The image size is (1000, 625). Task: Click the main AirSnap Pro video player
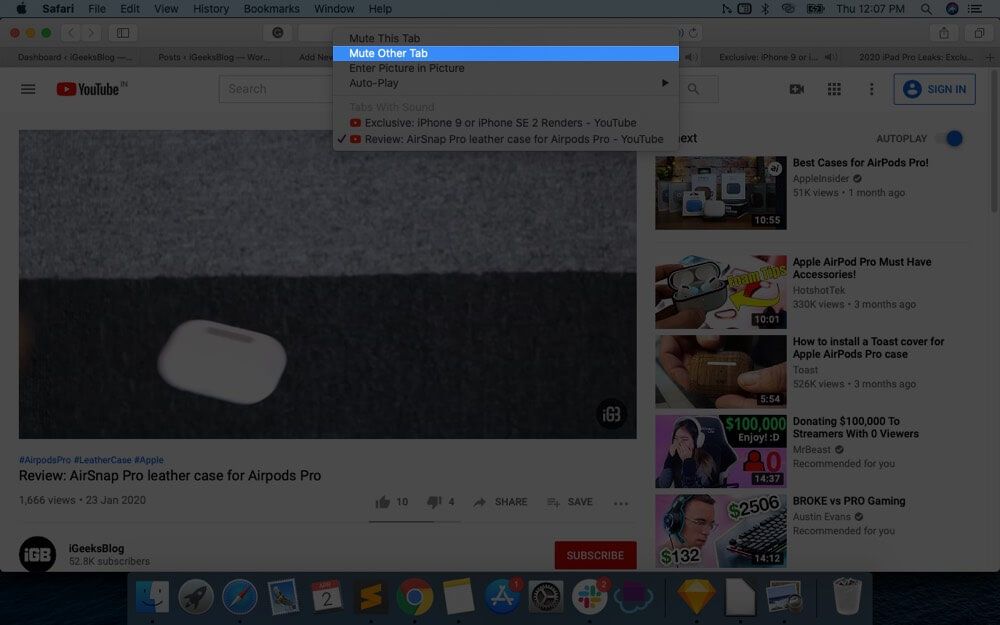pyautogui.click(x=328, y=284)
